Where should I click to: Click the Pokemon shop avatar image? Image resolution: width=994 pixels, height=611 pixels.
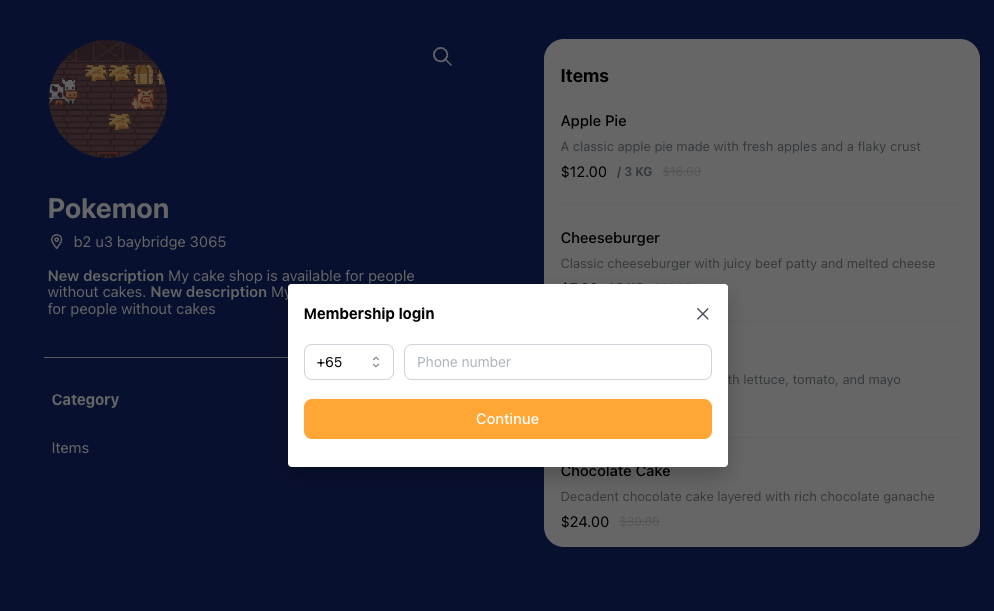108,99
